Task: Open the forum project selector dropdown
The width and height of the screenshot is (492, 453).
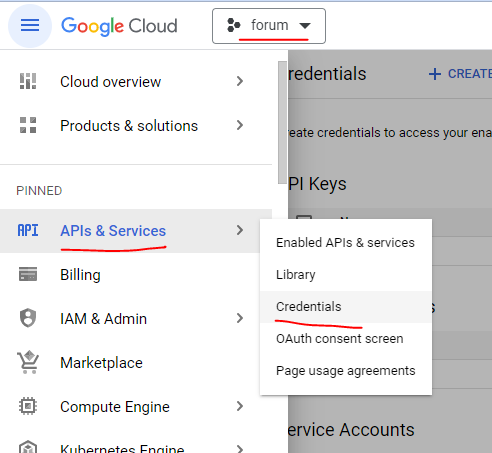Action: [x=269, y=26]
